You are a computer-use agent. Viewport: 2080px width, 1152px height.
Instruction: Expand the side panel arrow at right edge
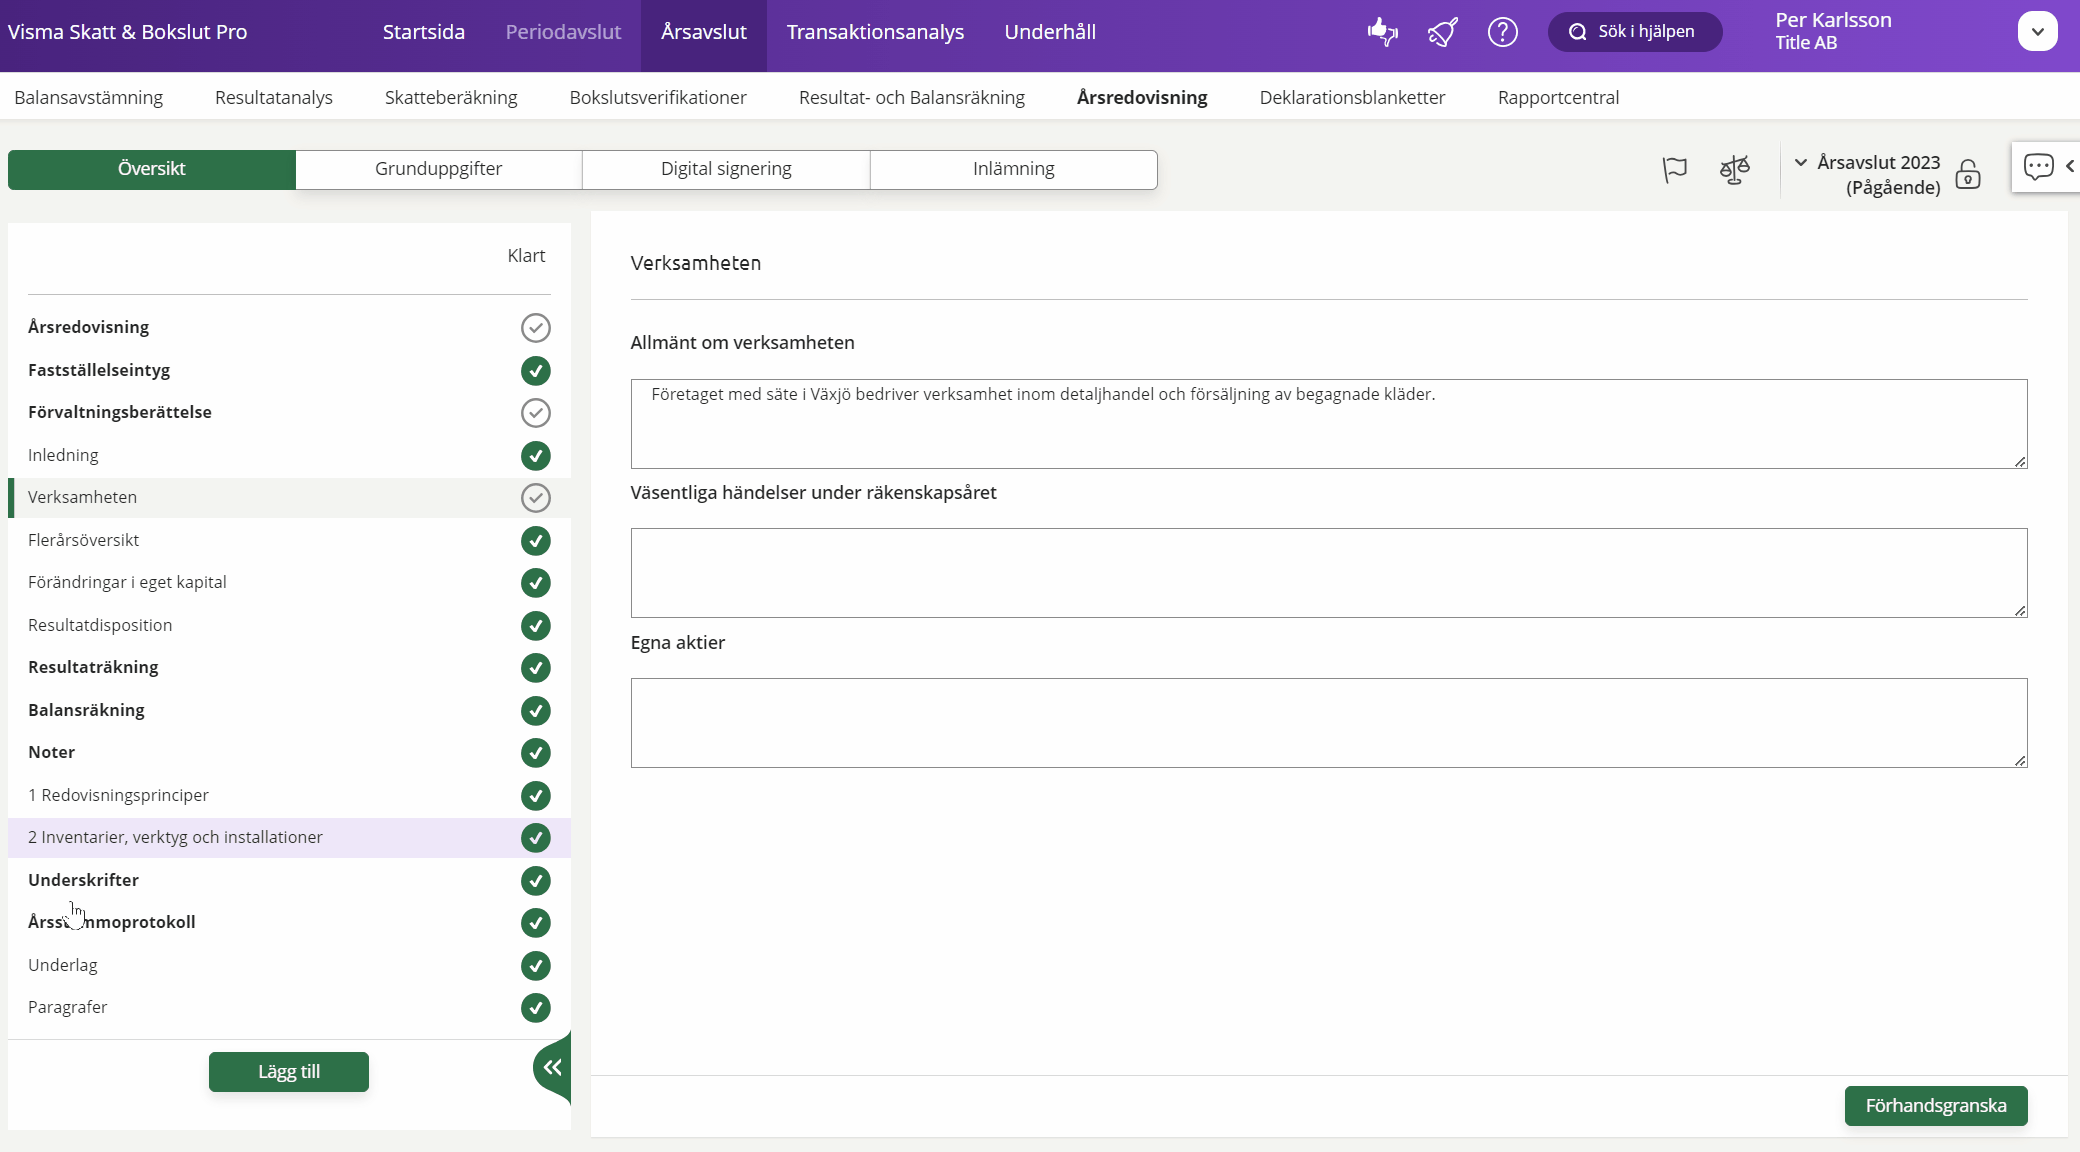[x=2070, y=166]
